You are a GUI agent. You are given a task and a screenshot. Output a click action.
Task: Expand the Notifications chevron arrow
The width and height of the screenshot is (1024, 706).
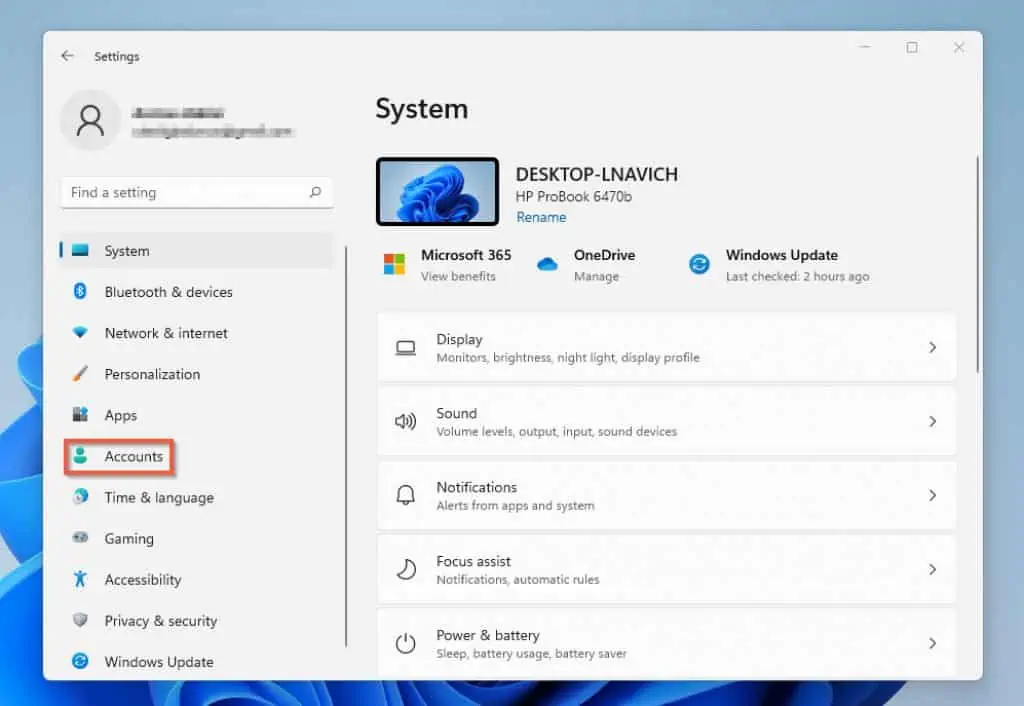(932, 496)
